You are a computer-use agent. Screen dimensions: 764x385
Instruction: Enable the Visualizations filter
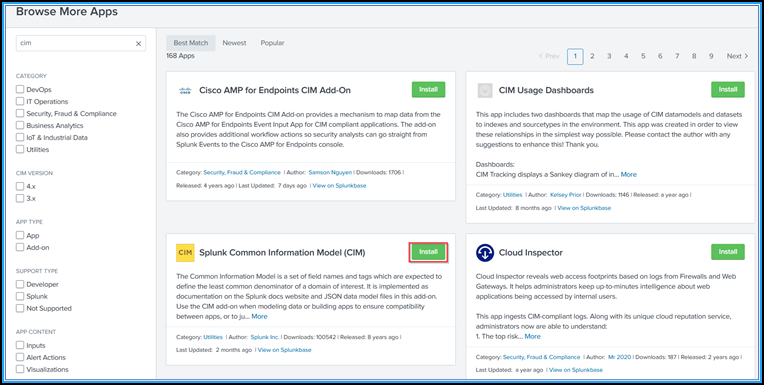click(20, 369)
